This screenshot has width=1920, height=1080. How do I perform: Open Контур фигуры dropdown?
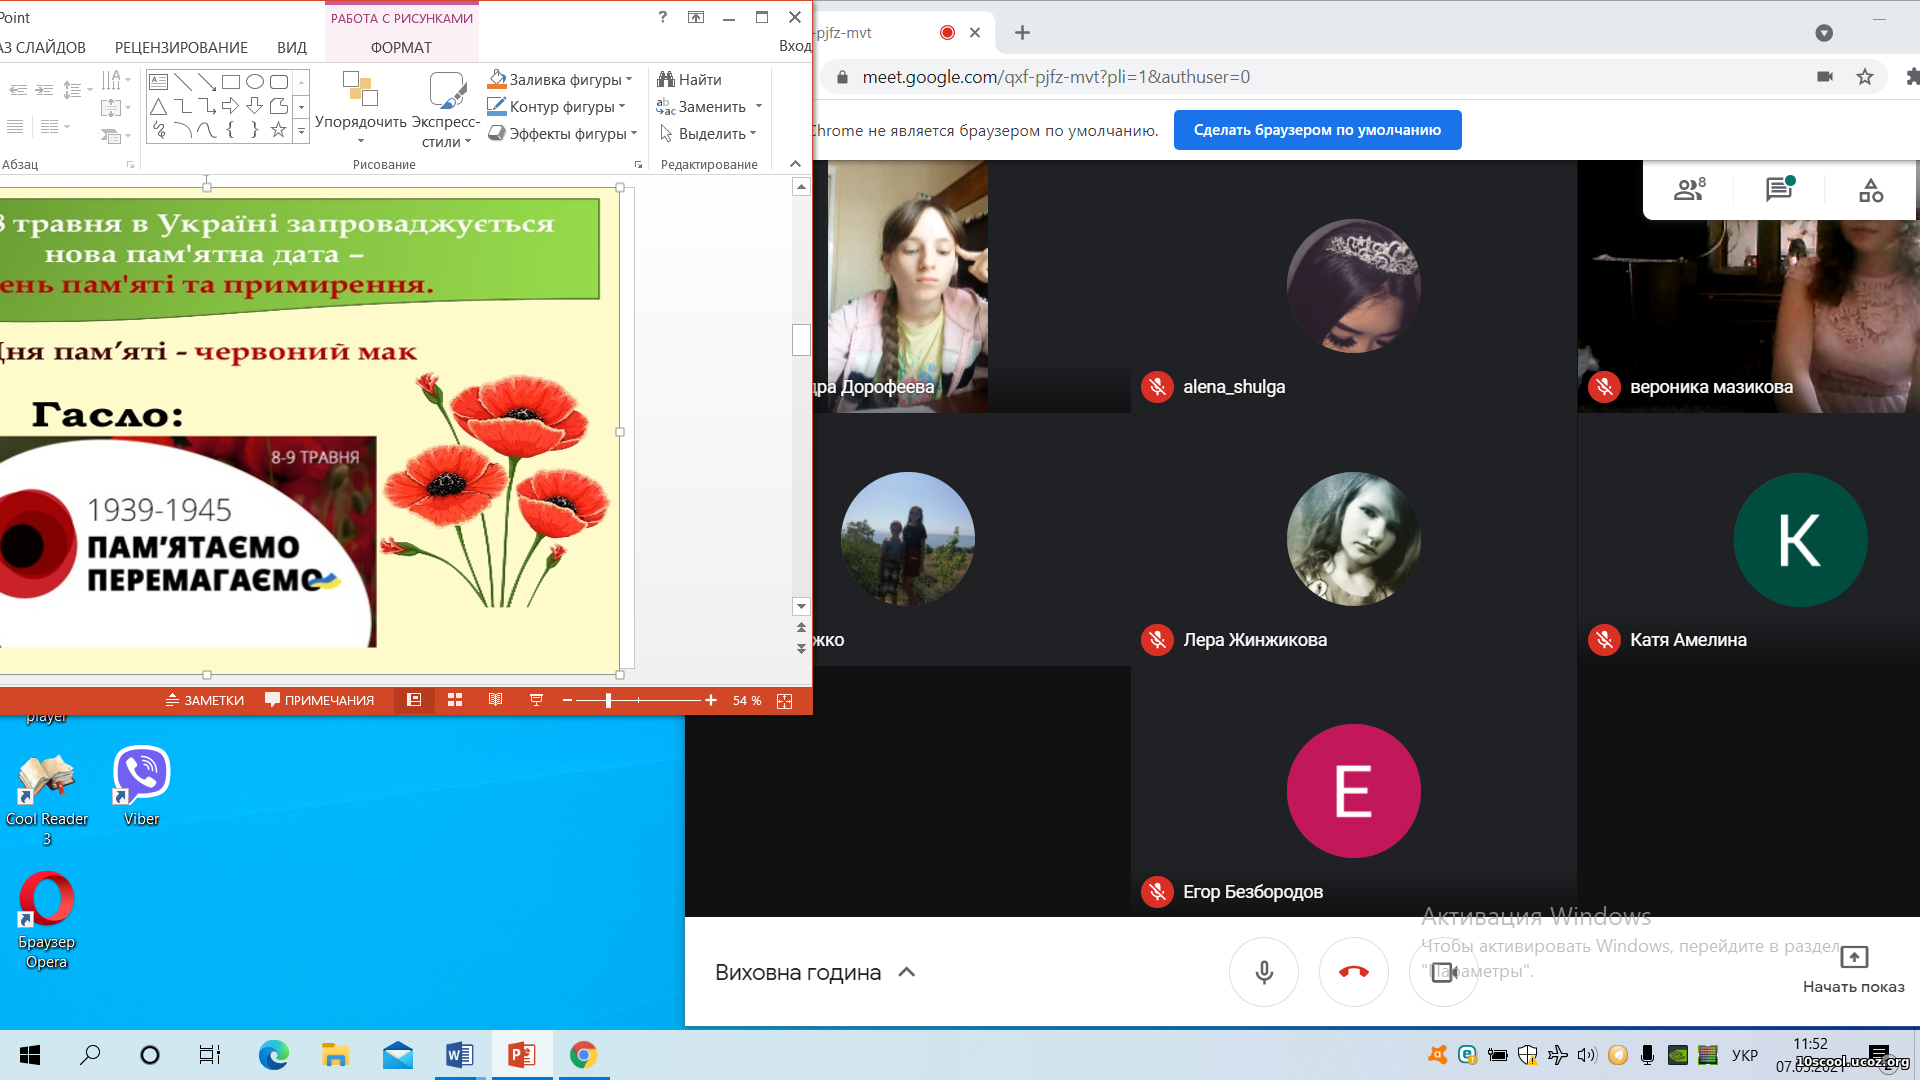coord(556,106)
